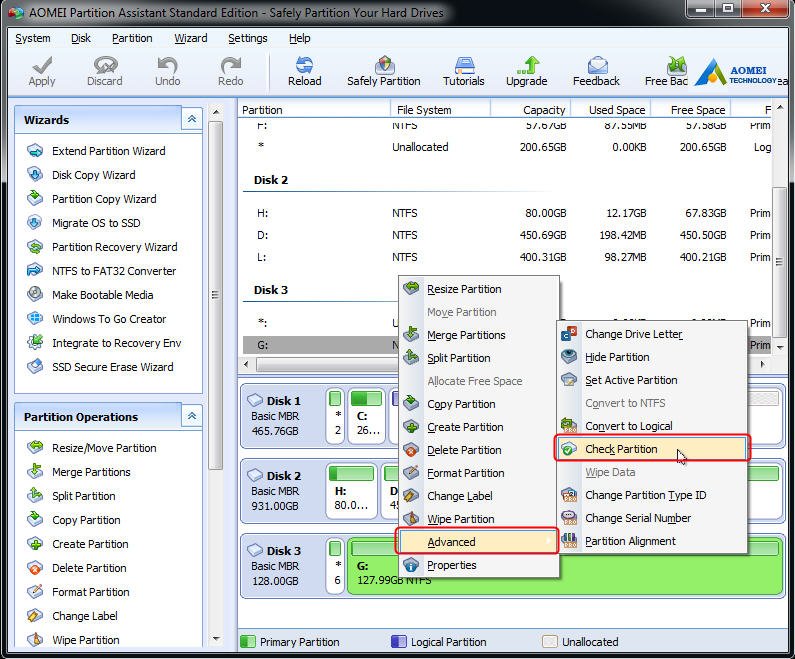Choose Wipe Partition from the context menu
The width and height of the screenshot is (795, 659).
(479, 519)
